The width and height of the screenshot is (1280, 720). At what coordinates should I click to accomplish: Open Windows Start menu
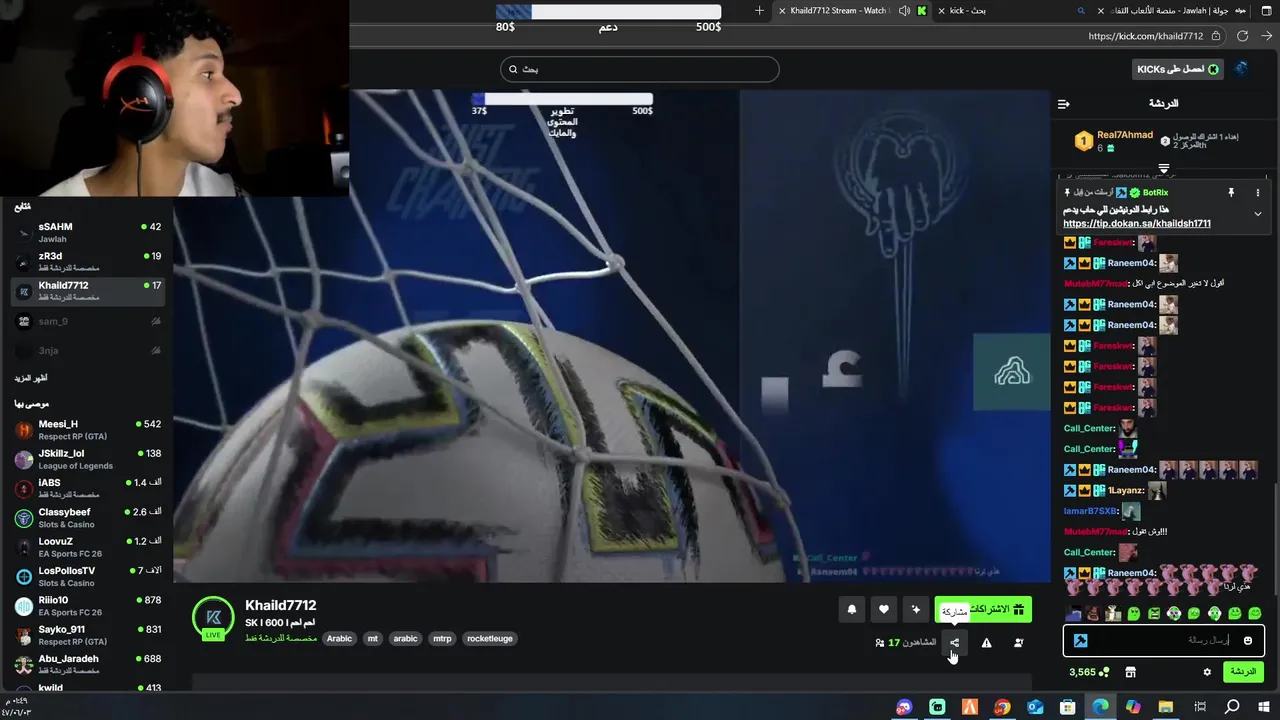click(1264, 707)
